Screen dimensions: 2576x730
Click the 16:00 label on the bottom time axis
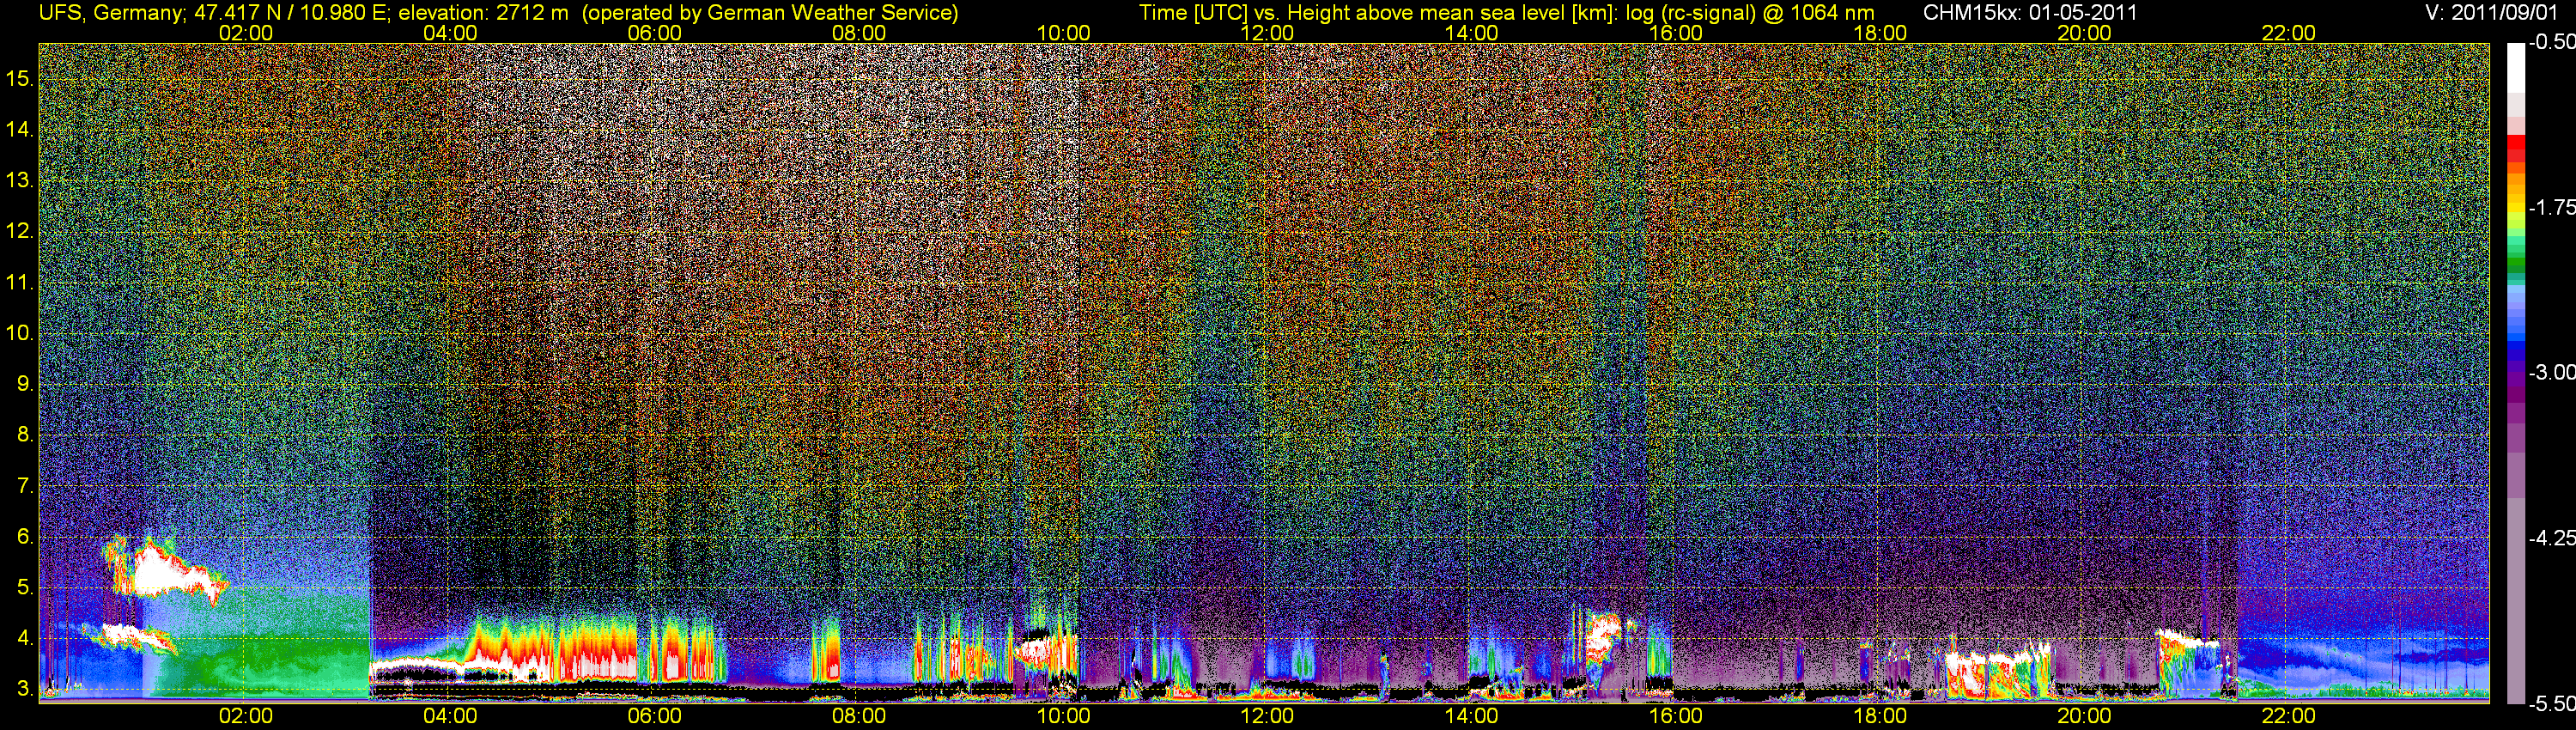point(1676,716)
